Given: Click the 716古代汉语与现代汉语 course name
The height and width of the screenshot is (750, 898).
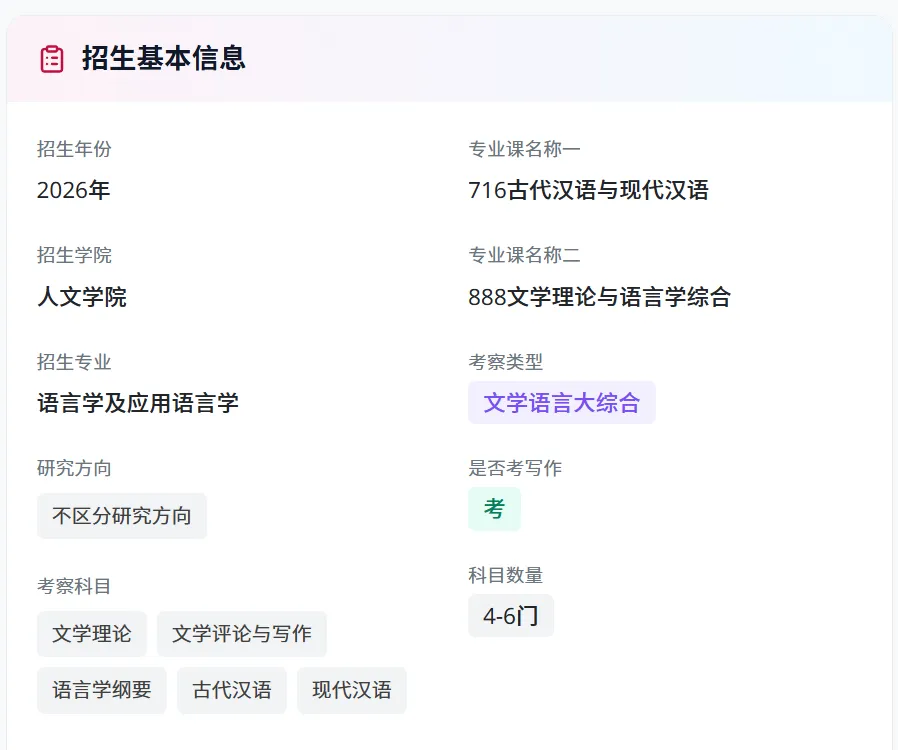Looking at the screenshot, I should pos(588,190).
